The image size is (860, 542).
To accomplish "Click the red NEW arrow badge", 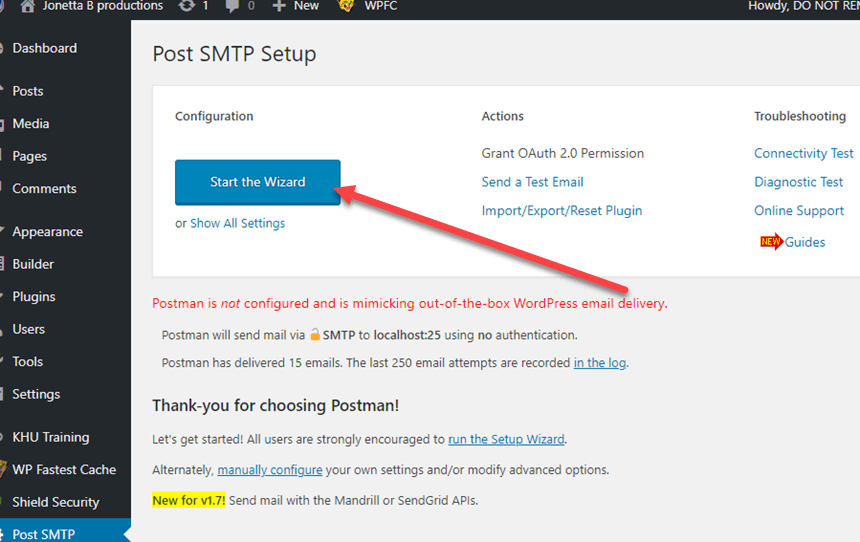I will (x=771, y=241).
